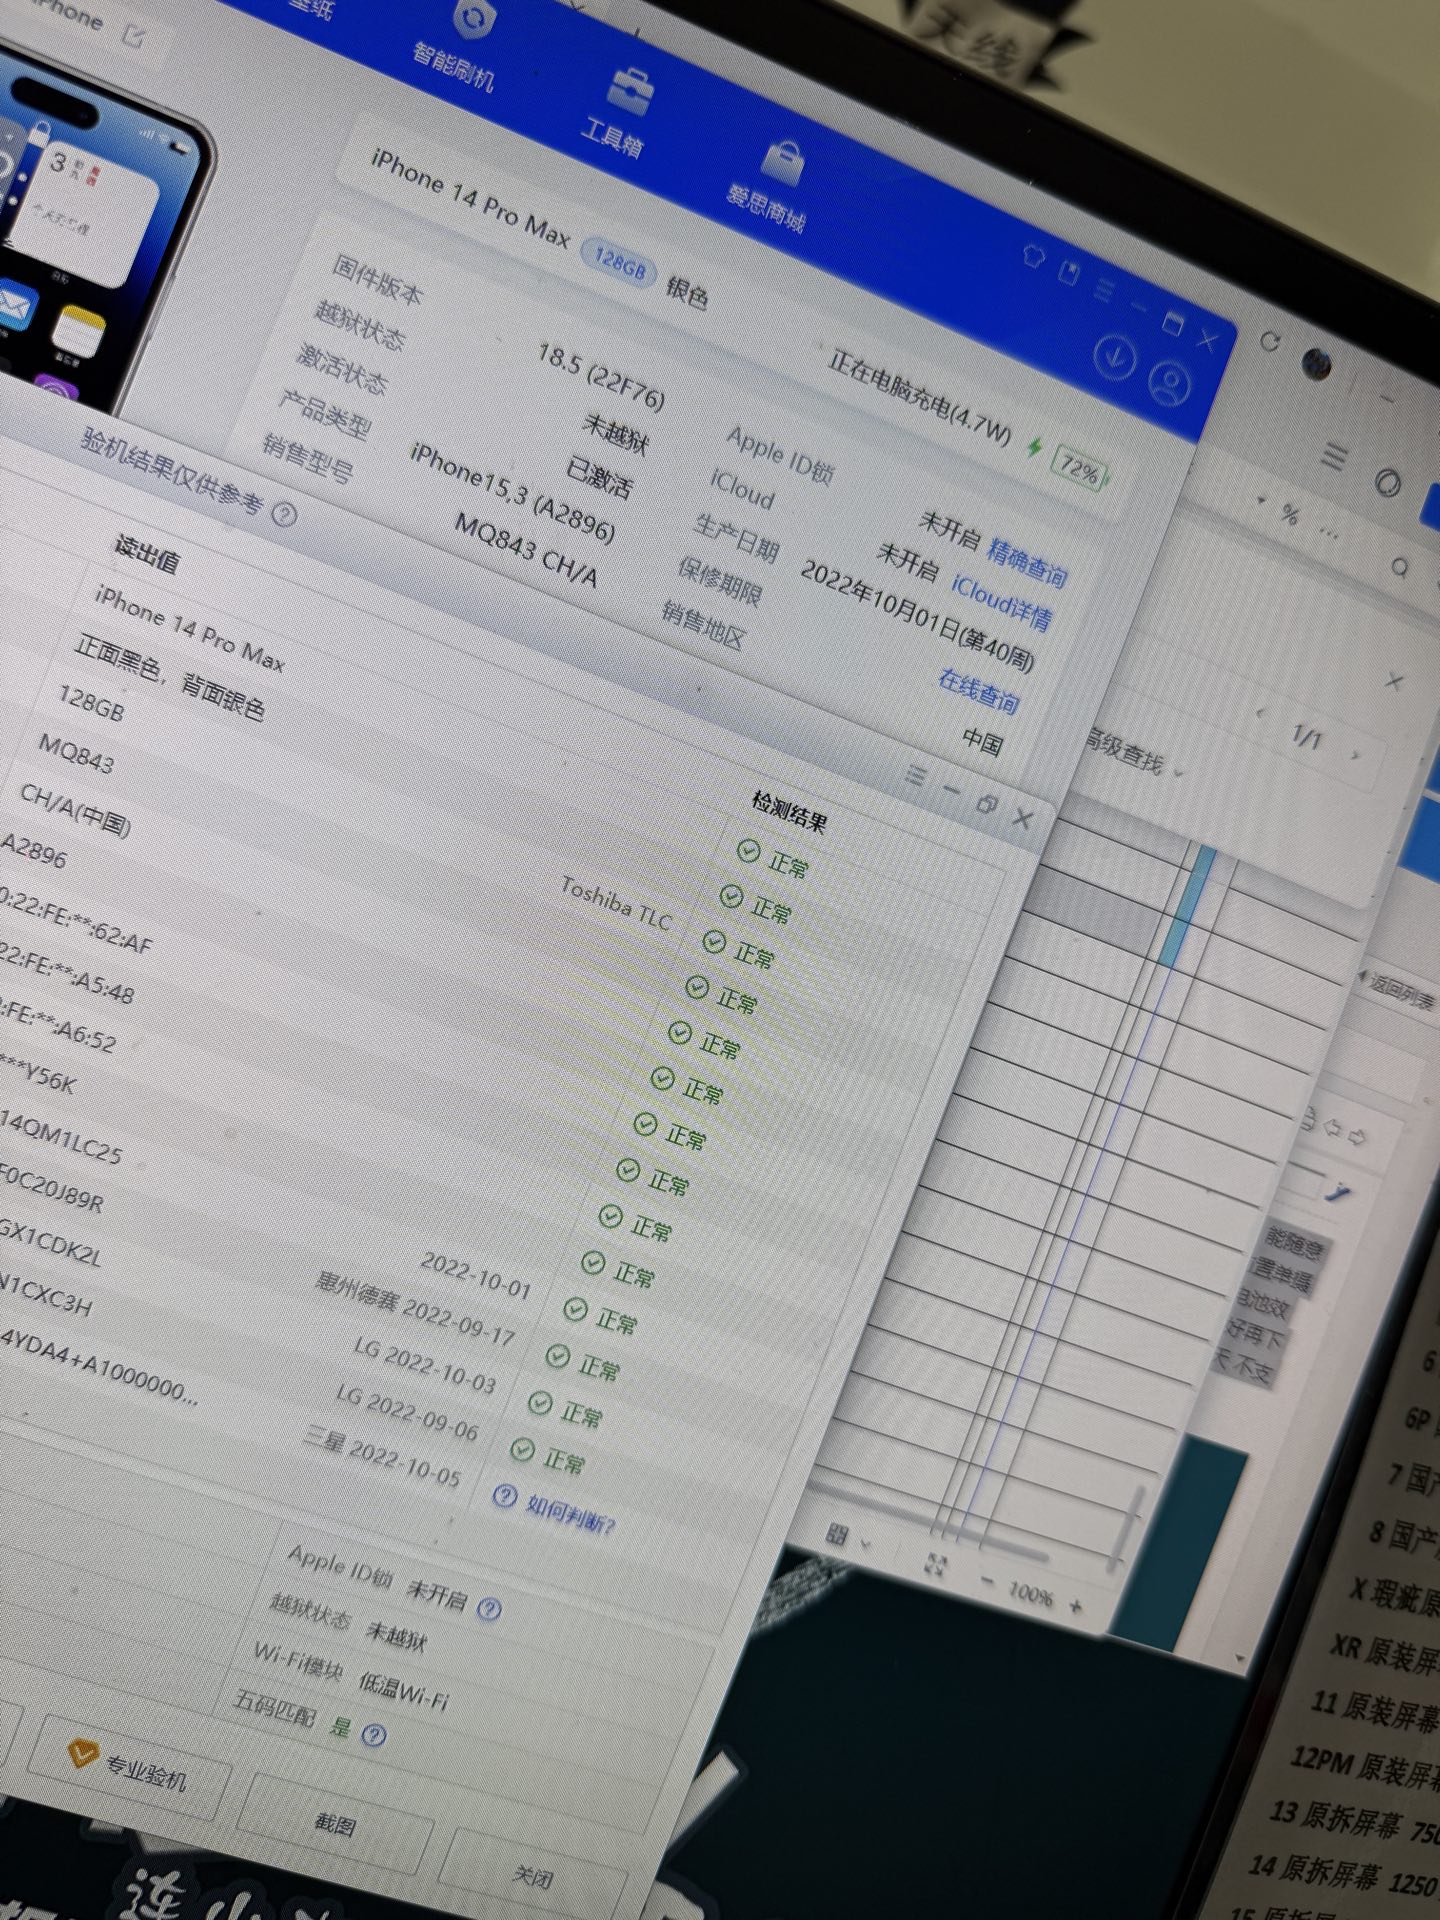
Task: Click the 关闭 button in report window
Action: click(x=532, y=1877)
